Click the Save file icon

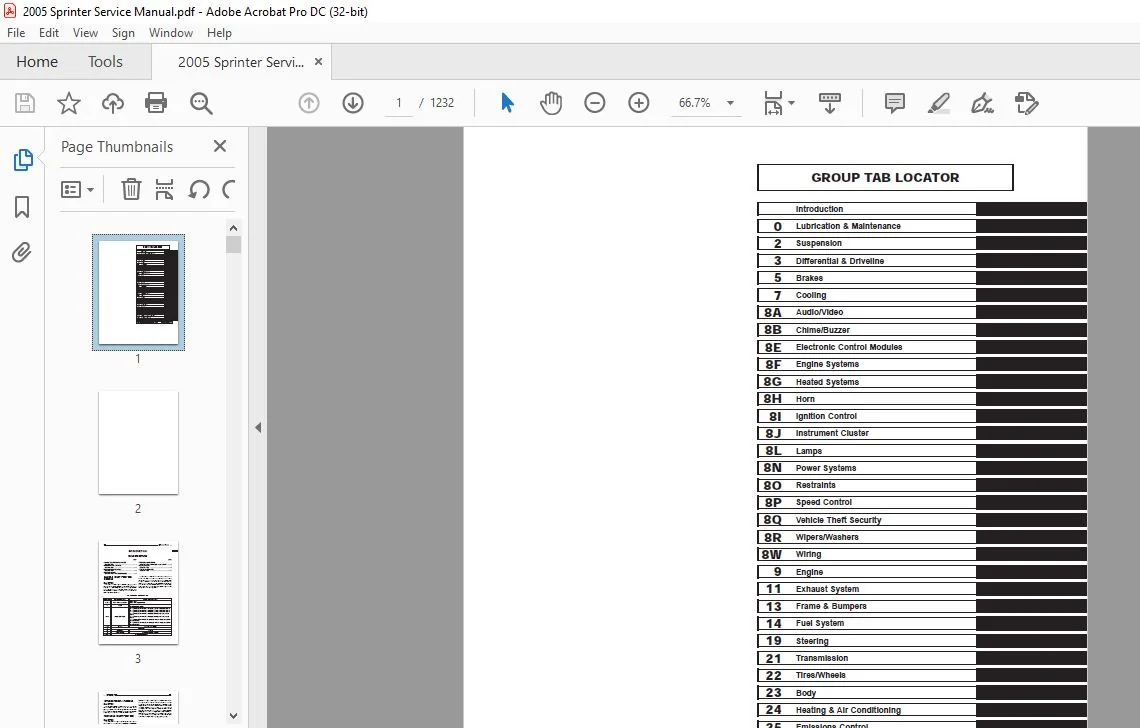pos(25,103)
